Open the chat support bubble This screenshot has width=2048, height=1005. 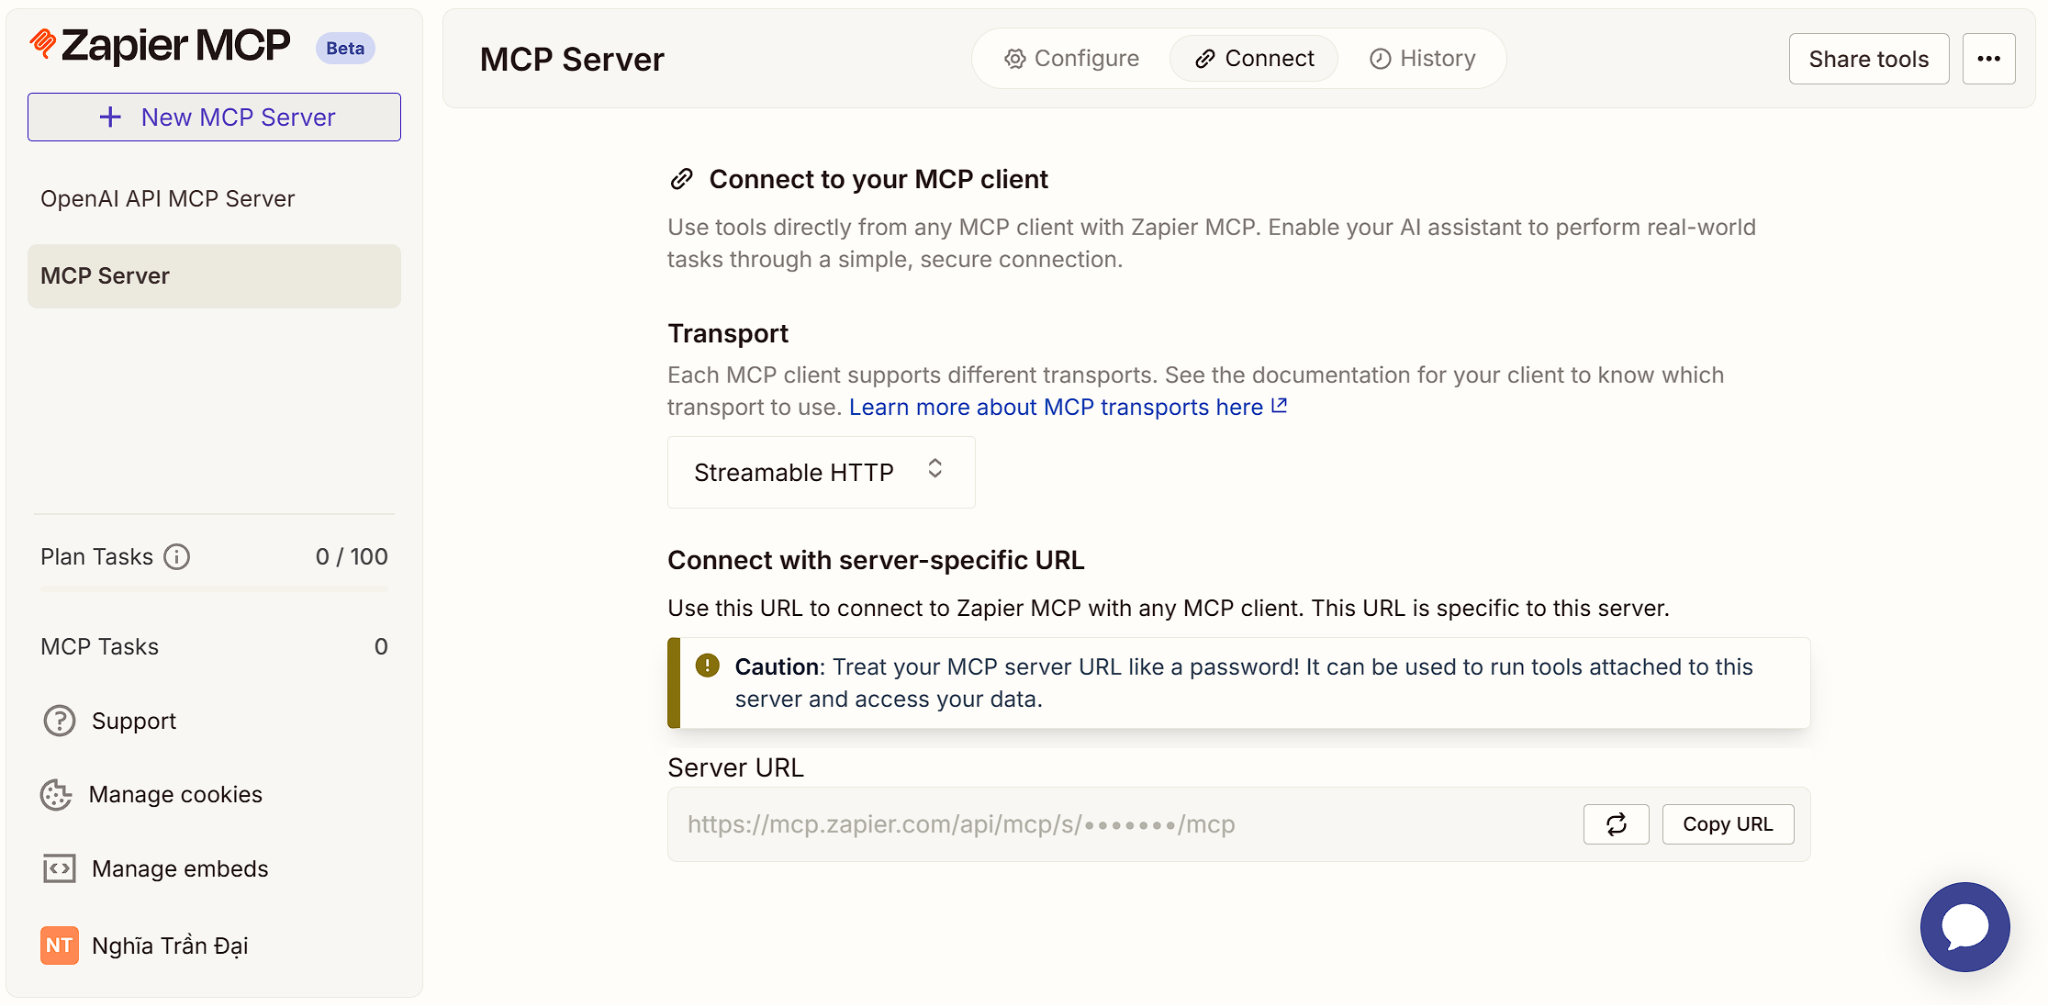(1964, 927)
